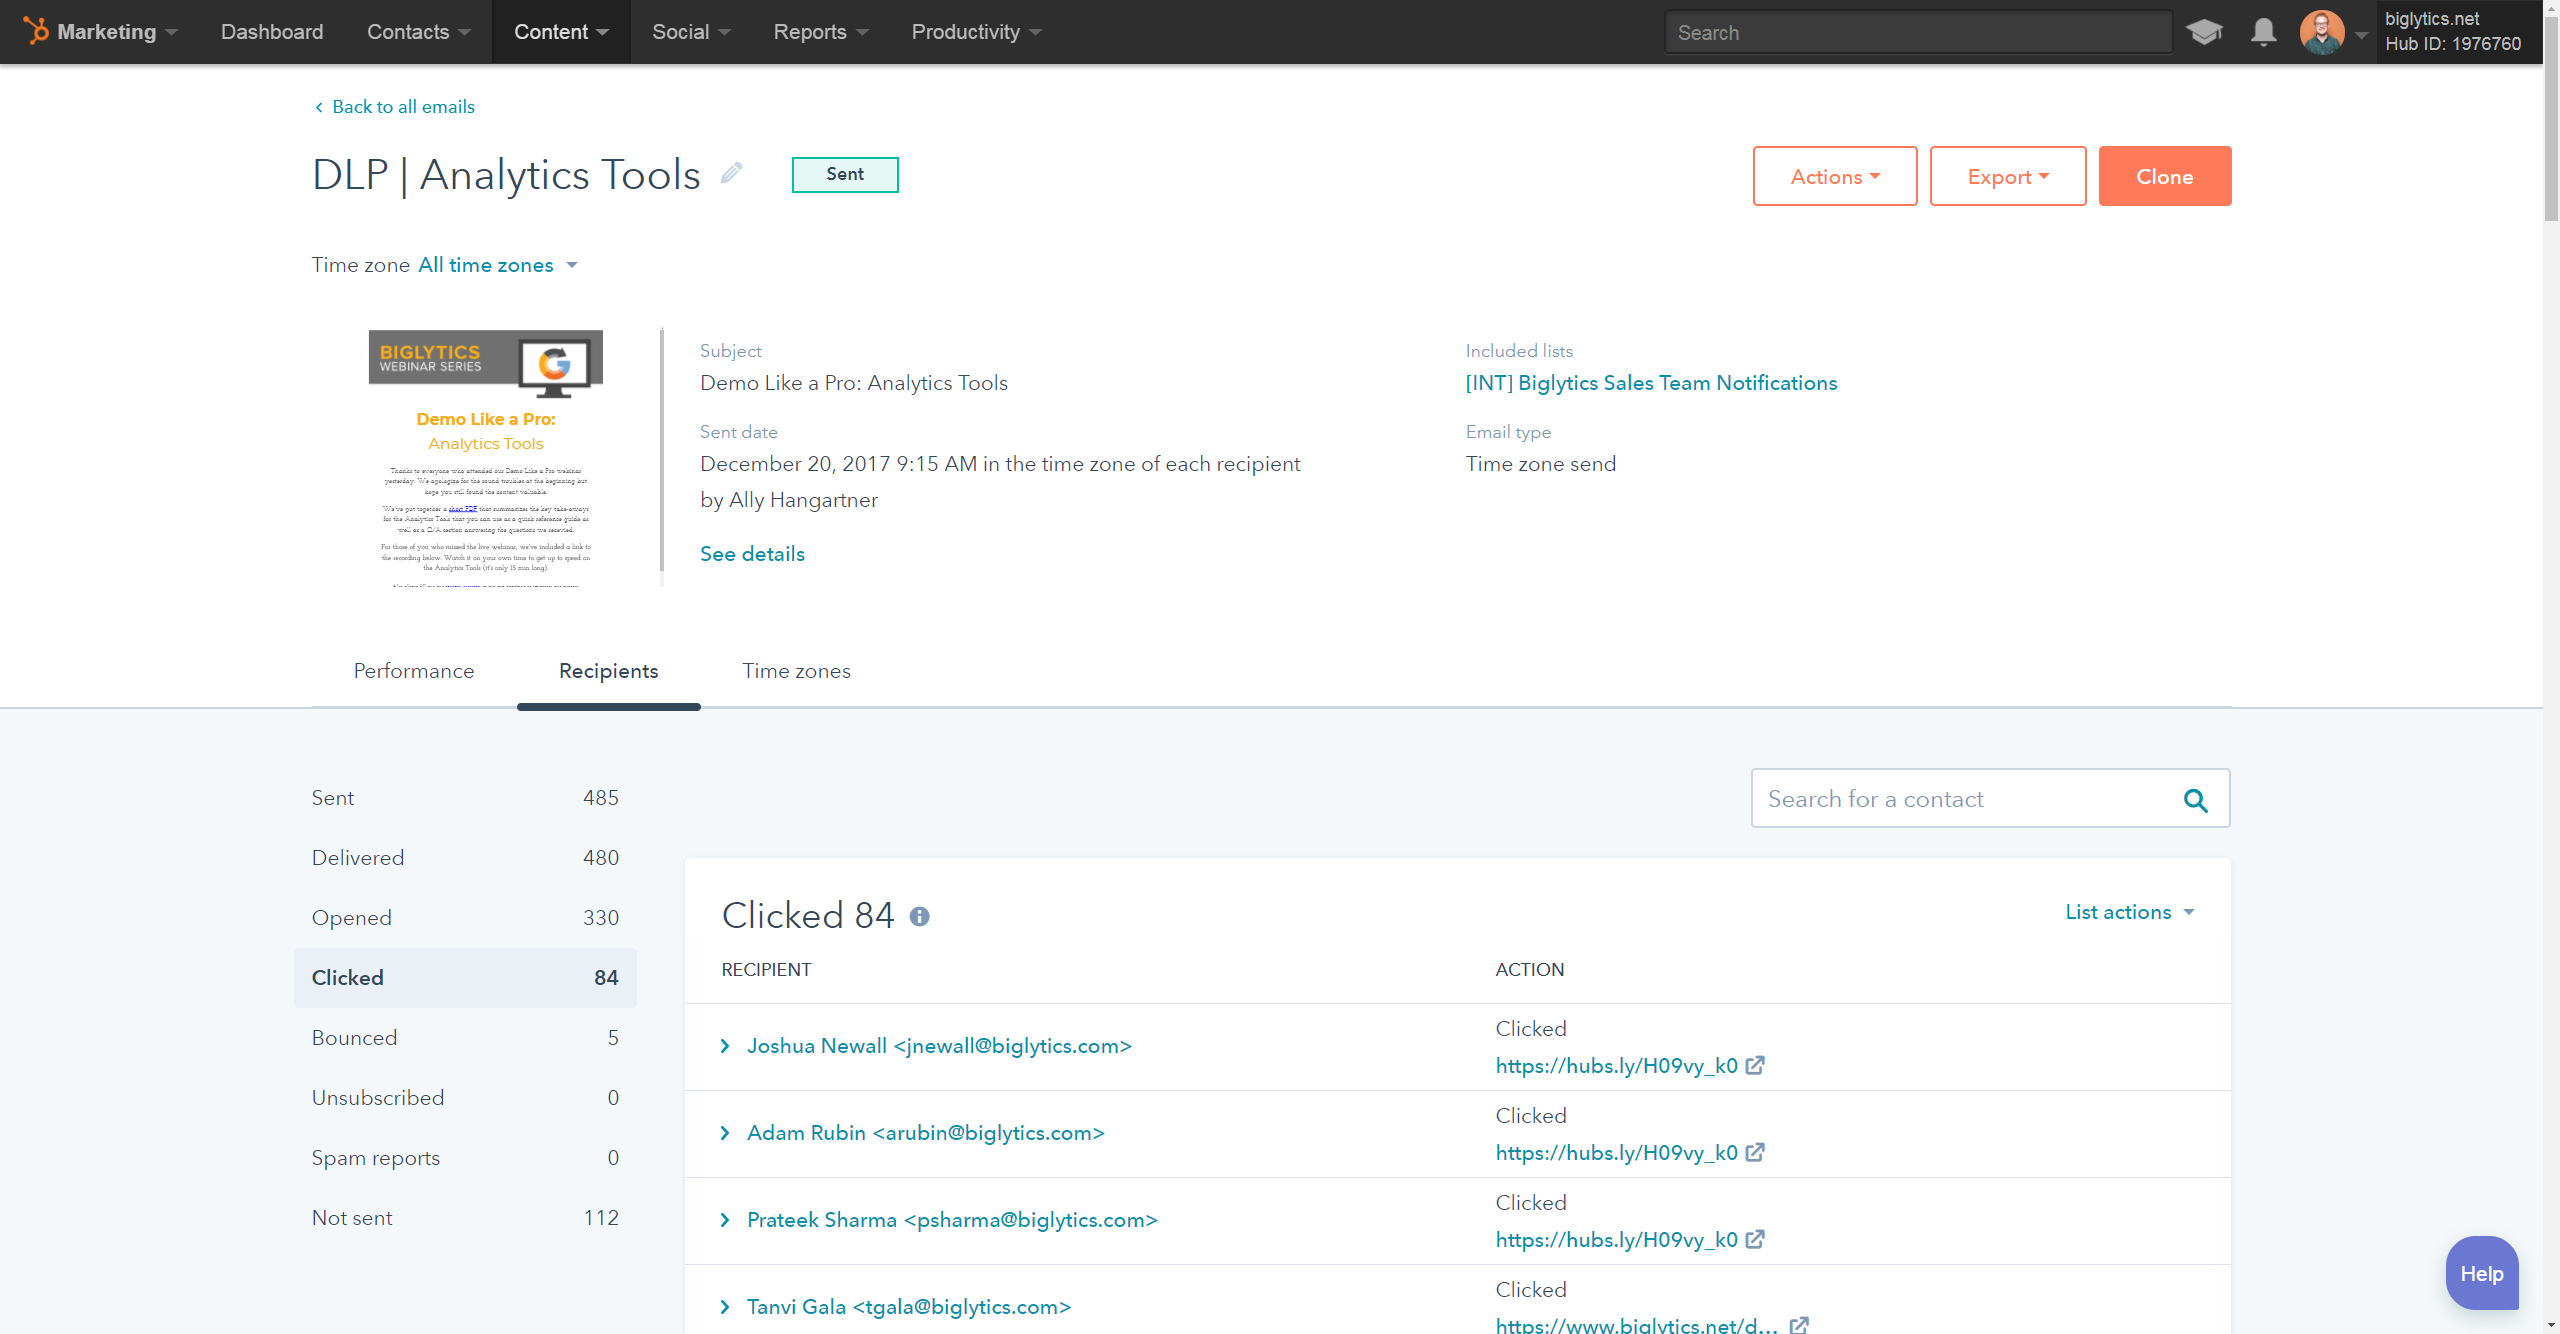Follow the See details link

tap(752, 554)
